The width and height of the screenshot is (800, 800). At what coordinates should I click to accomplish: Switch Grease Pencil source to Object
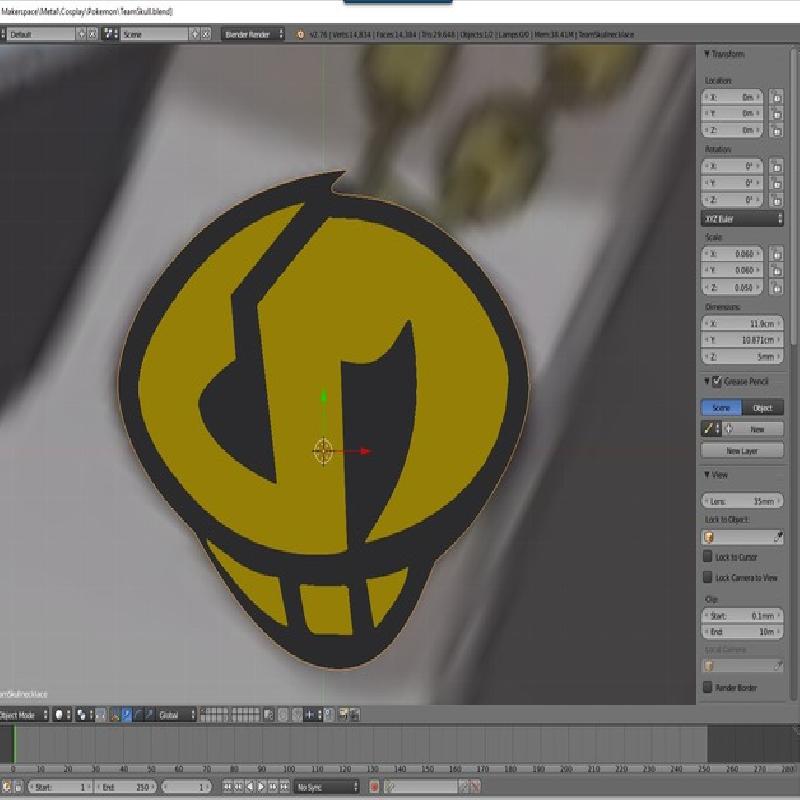point(763,408)
